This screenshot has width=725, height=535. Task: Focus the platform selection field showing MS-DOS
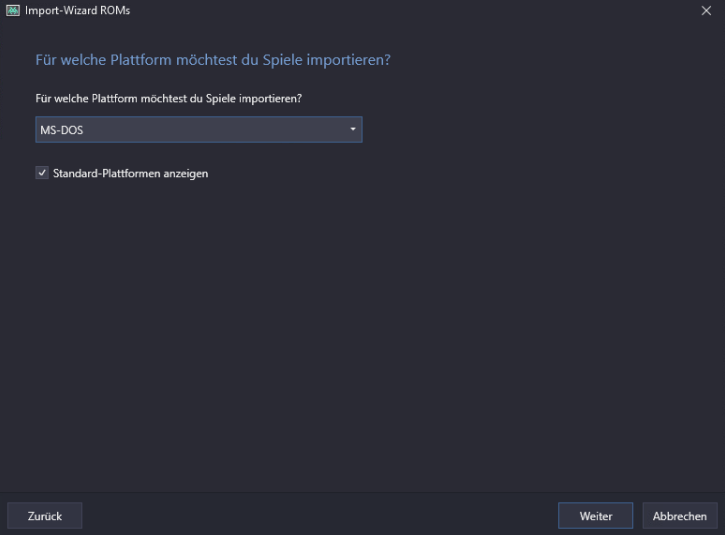(198, 130)
